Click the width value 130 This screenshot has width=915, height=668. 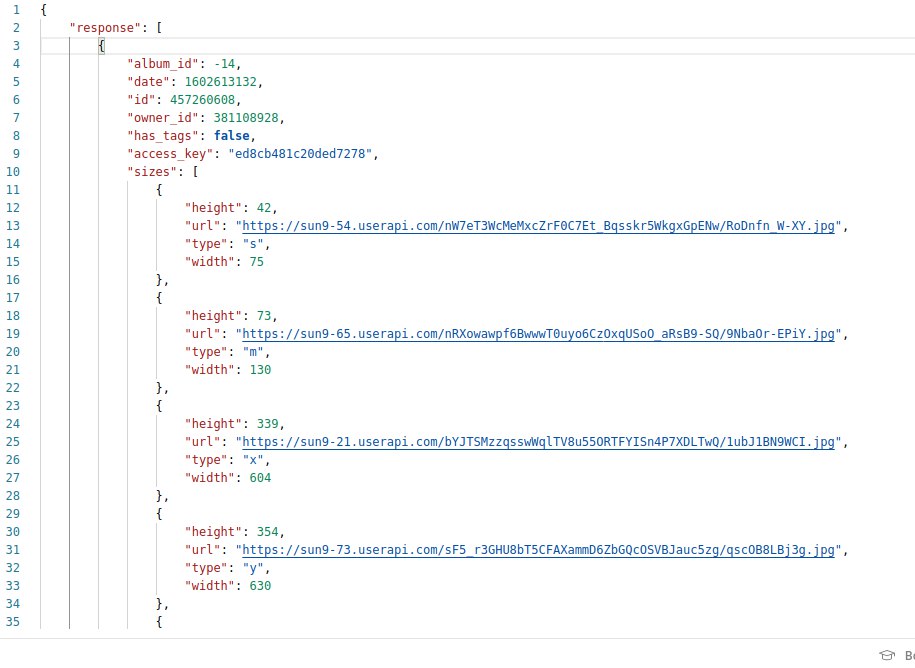coord(260,370)
